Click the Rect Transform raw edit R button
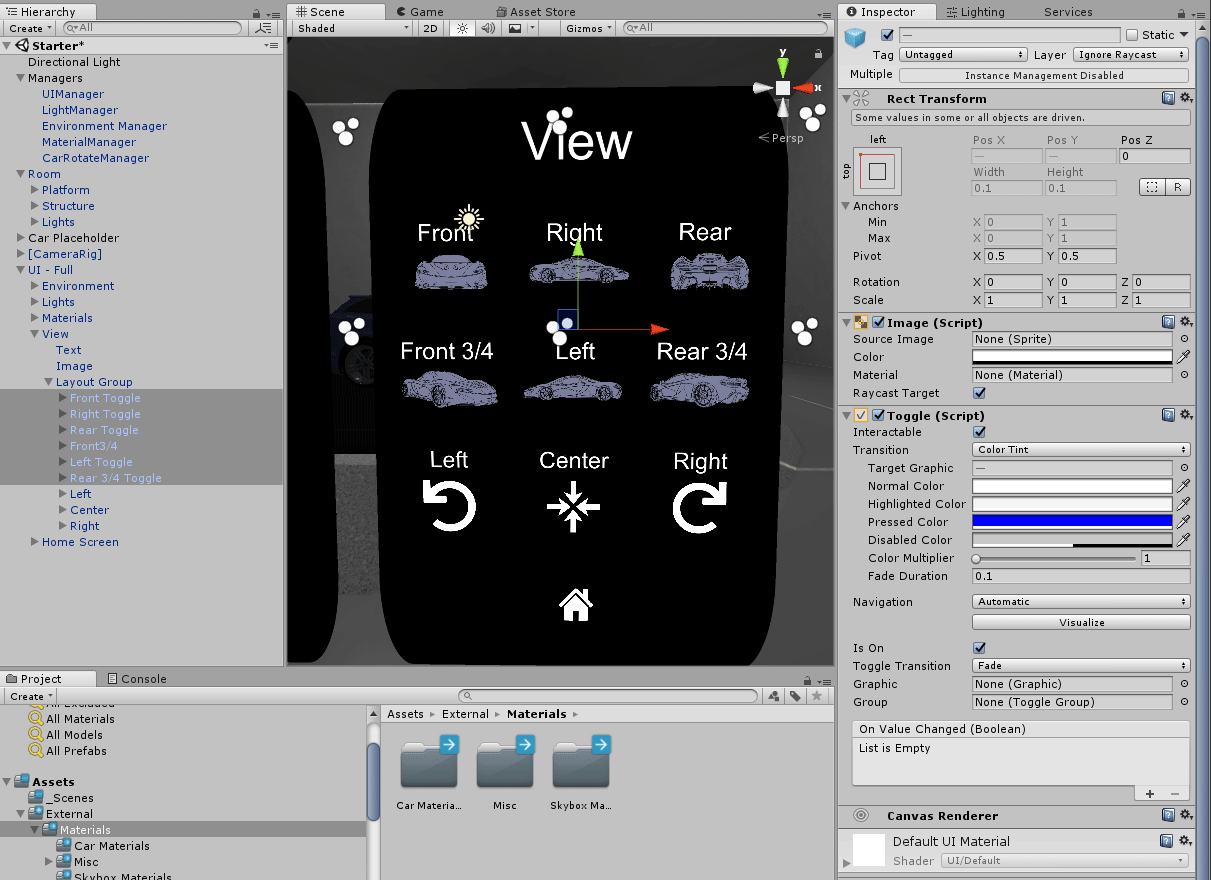Image resolution: width=1211 pixels, height=880 pixels. [1178, 187]
